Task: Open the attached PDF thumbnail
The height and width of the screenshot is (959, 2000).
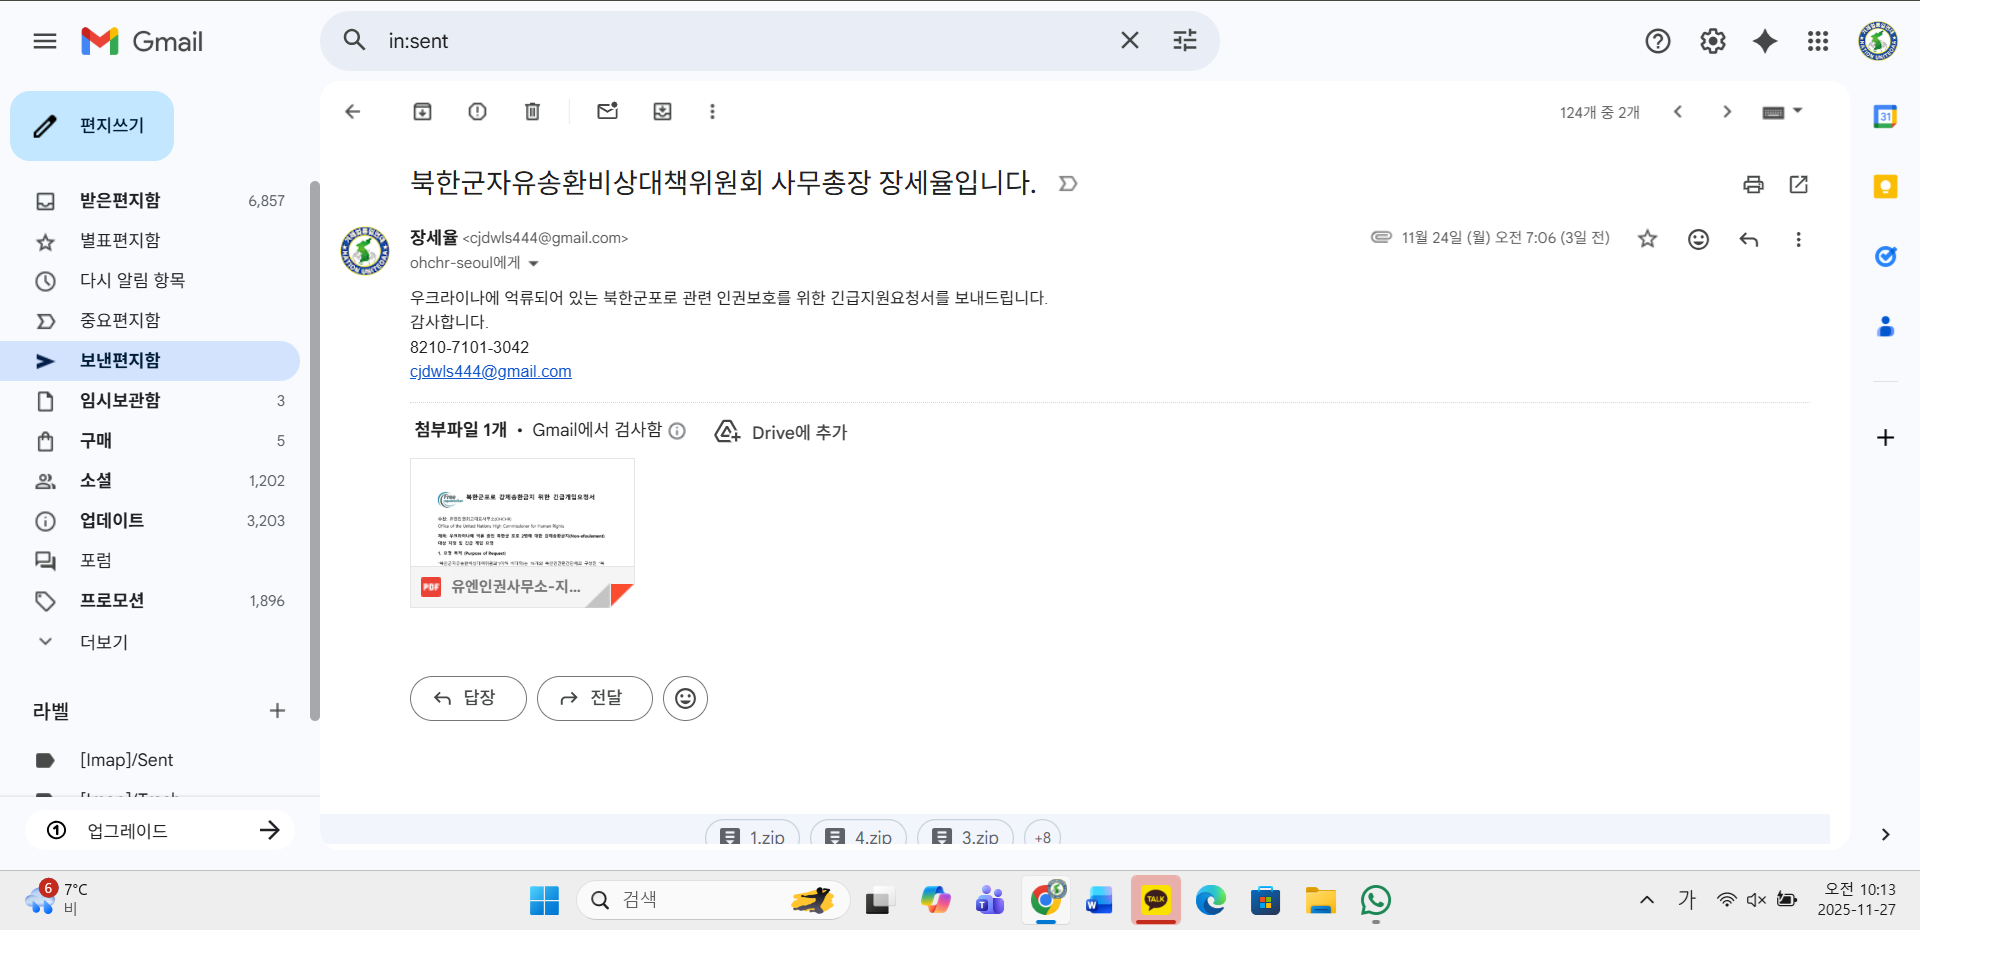Action: [x=522, y=532]
